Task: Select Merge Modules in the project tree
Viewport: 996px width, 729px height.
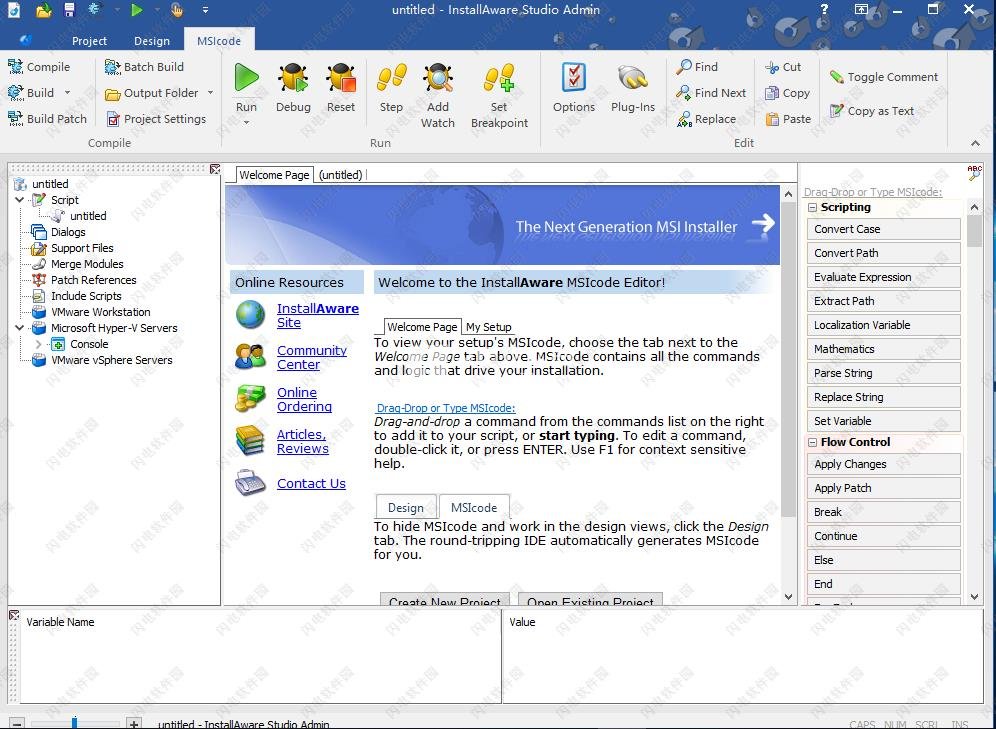Action: [x=87, y=264]
